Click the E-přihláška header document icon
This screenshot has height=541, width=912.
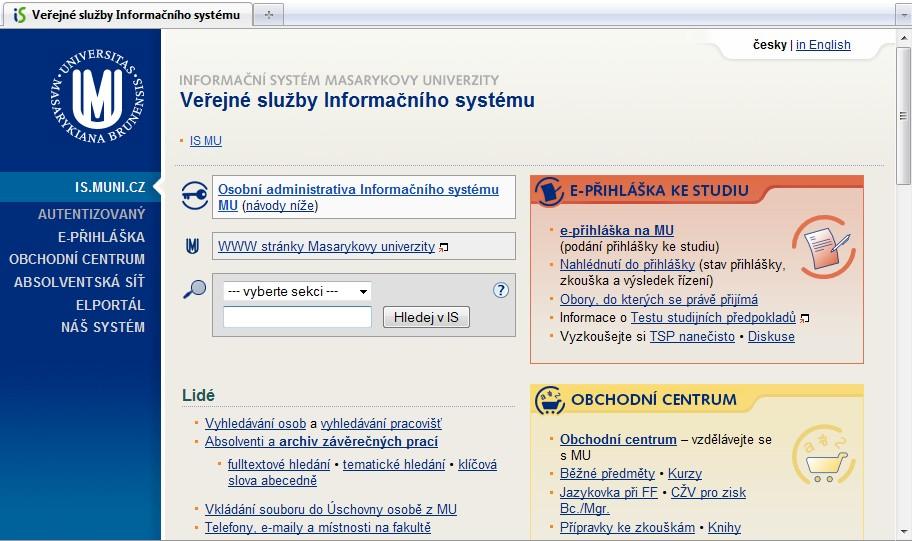(549, 191)
